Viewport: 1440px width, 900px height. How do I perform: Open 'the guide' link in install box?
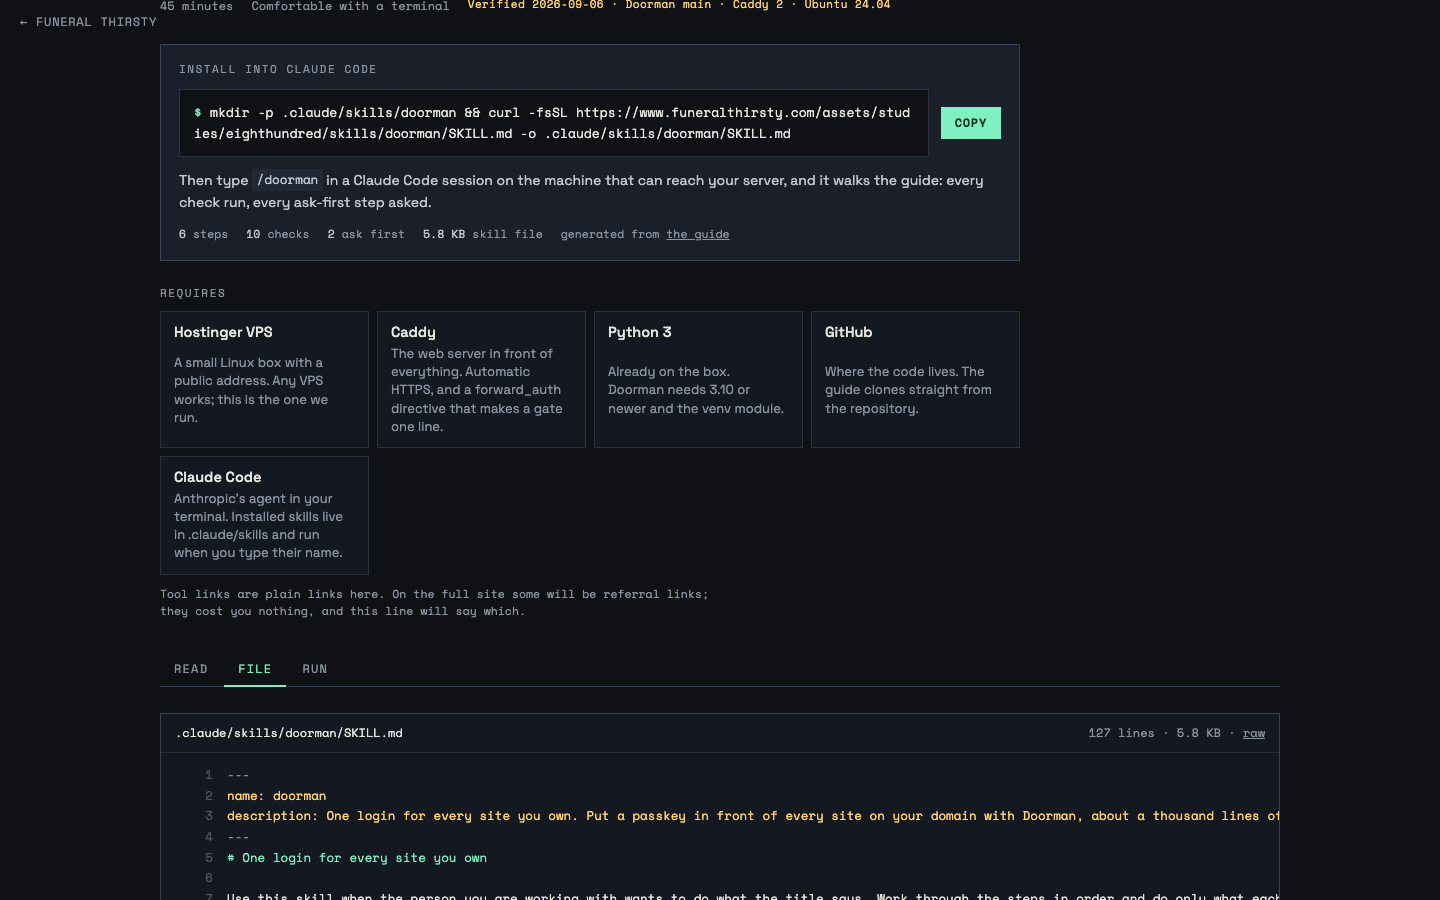click(x=698, y=234)
